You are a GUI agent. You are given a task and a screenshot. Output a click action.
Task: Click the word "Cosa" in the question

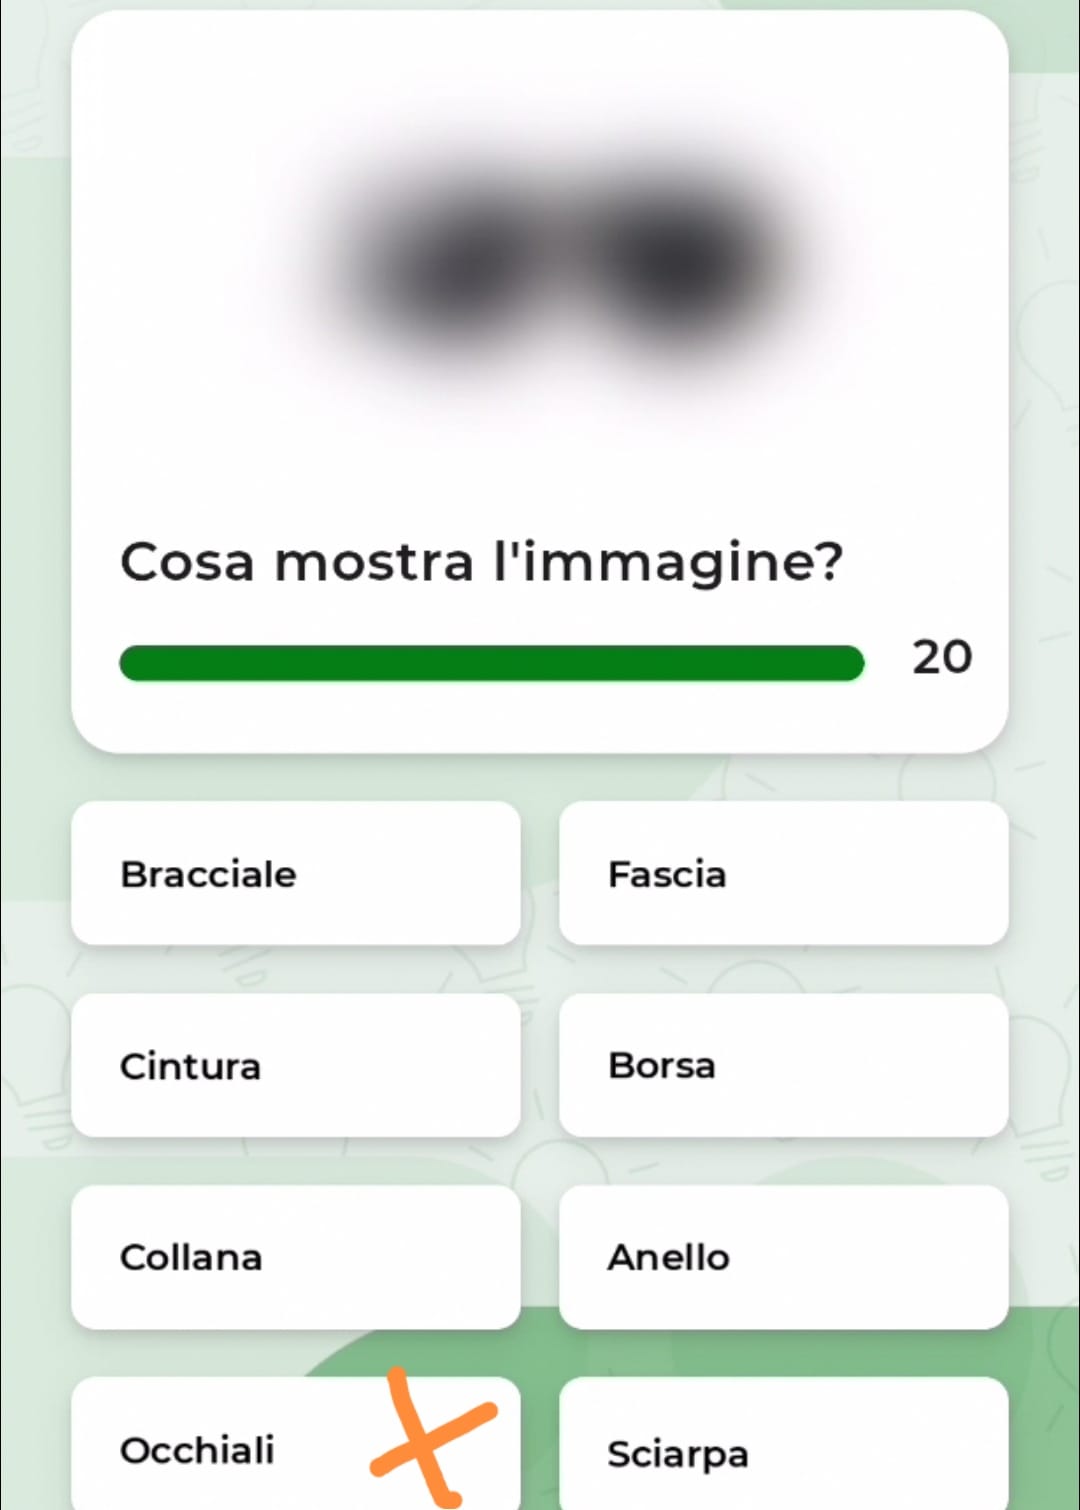pos(187,561)
